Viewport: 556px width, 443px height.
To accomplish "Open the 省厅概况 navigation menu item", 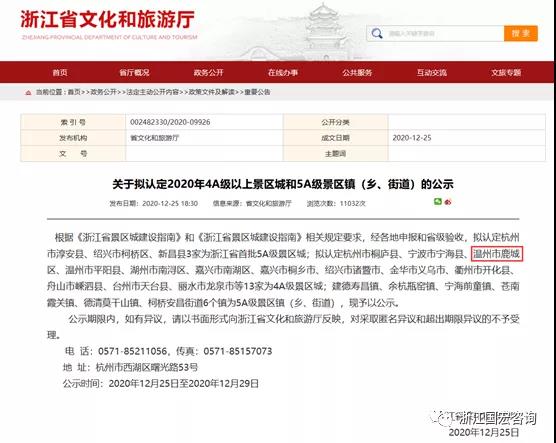I will pyautogui.click(x=134, y=73).
